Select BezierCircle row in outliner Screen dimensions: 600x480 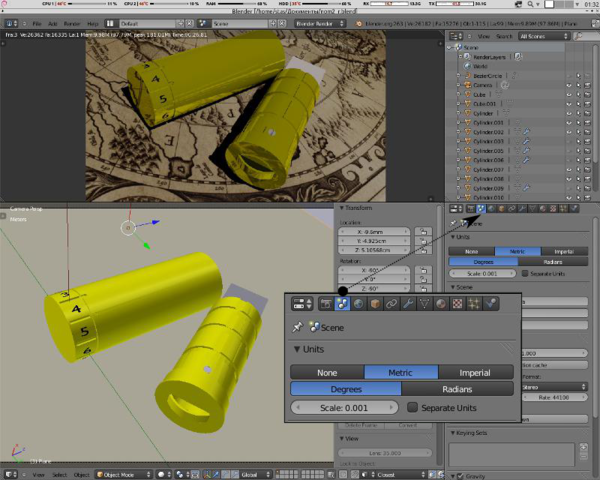coord(507,75)
